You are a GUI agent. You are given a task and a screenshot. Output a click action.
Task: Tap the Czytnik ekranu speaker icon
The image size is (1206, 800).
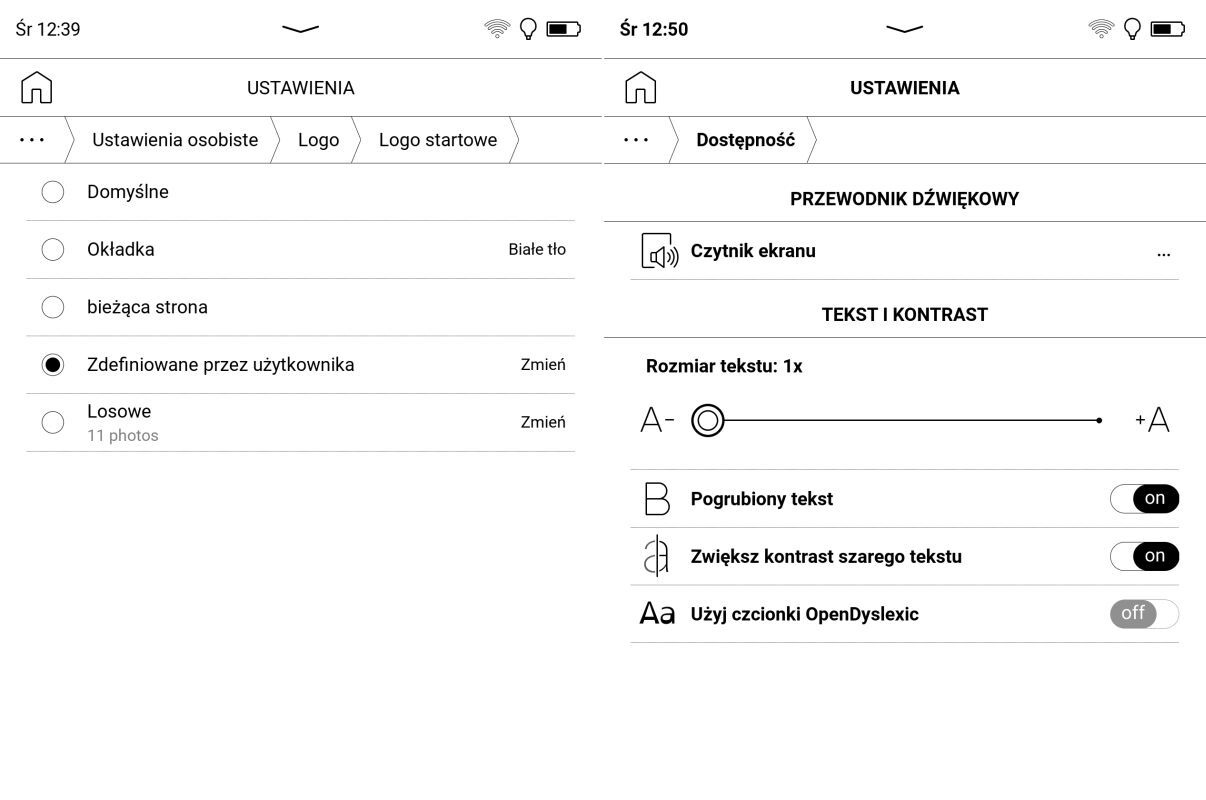(x=659, y=251)
